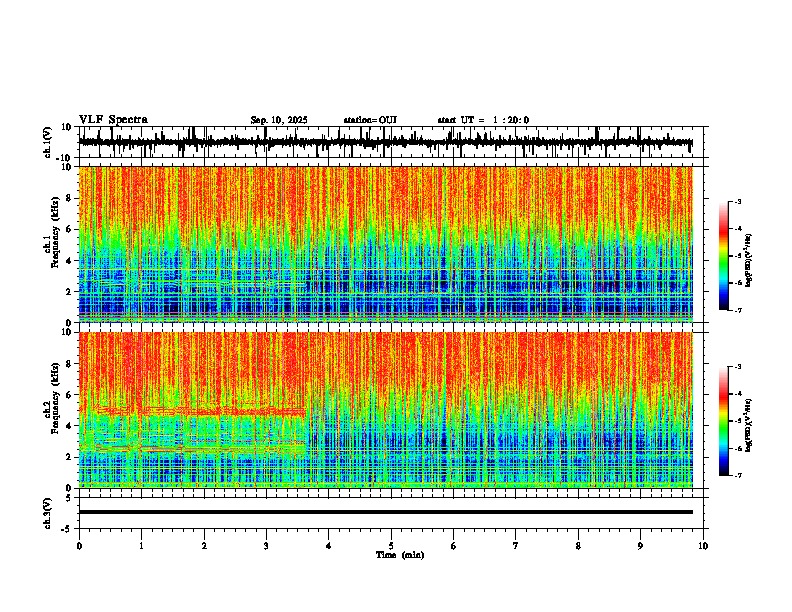
Task: Click the "6" tick on ch.2 frequency axis
Action: point(69,395)
